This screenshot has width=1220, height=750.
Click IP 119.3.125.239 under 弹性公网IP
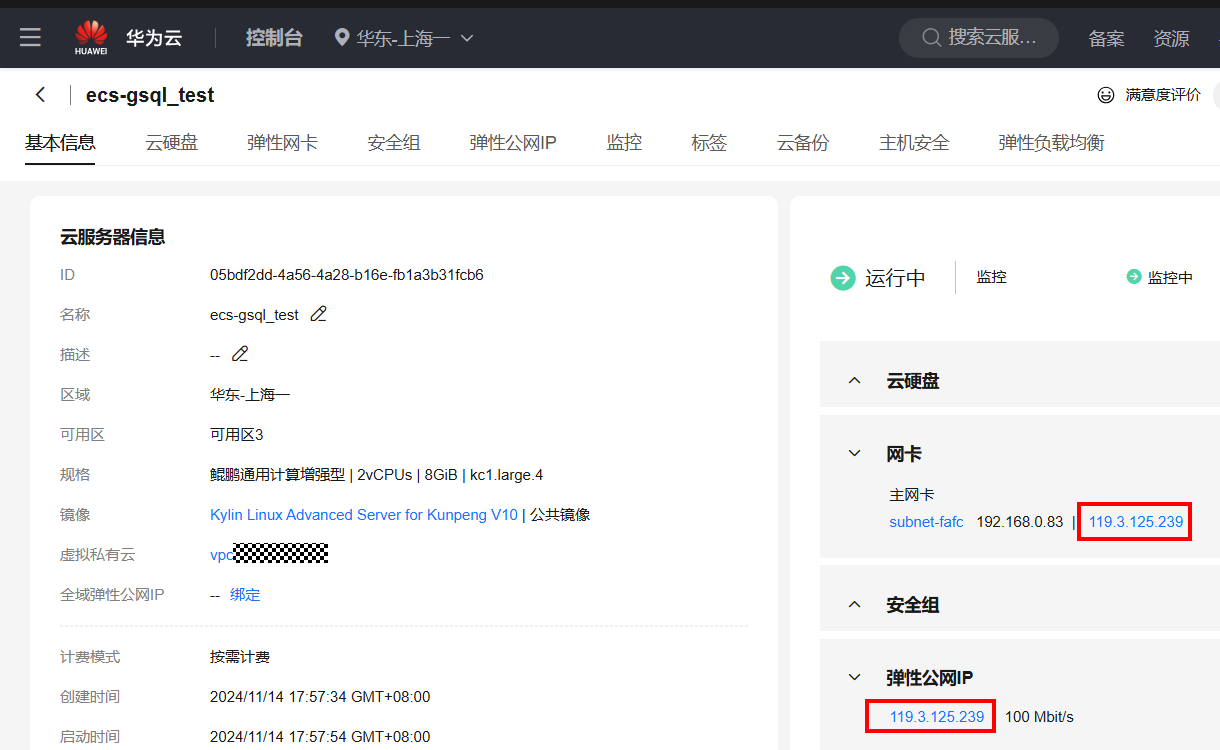[x=937, y=717]
